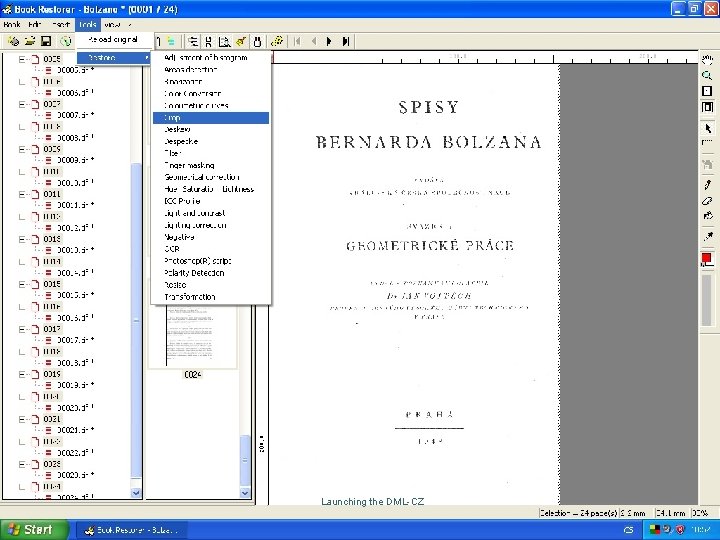
Task: Click the vertical slider under color swatch
Action: [707, 299]
